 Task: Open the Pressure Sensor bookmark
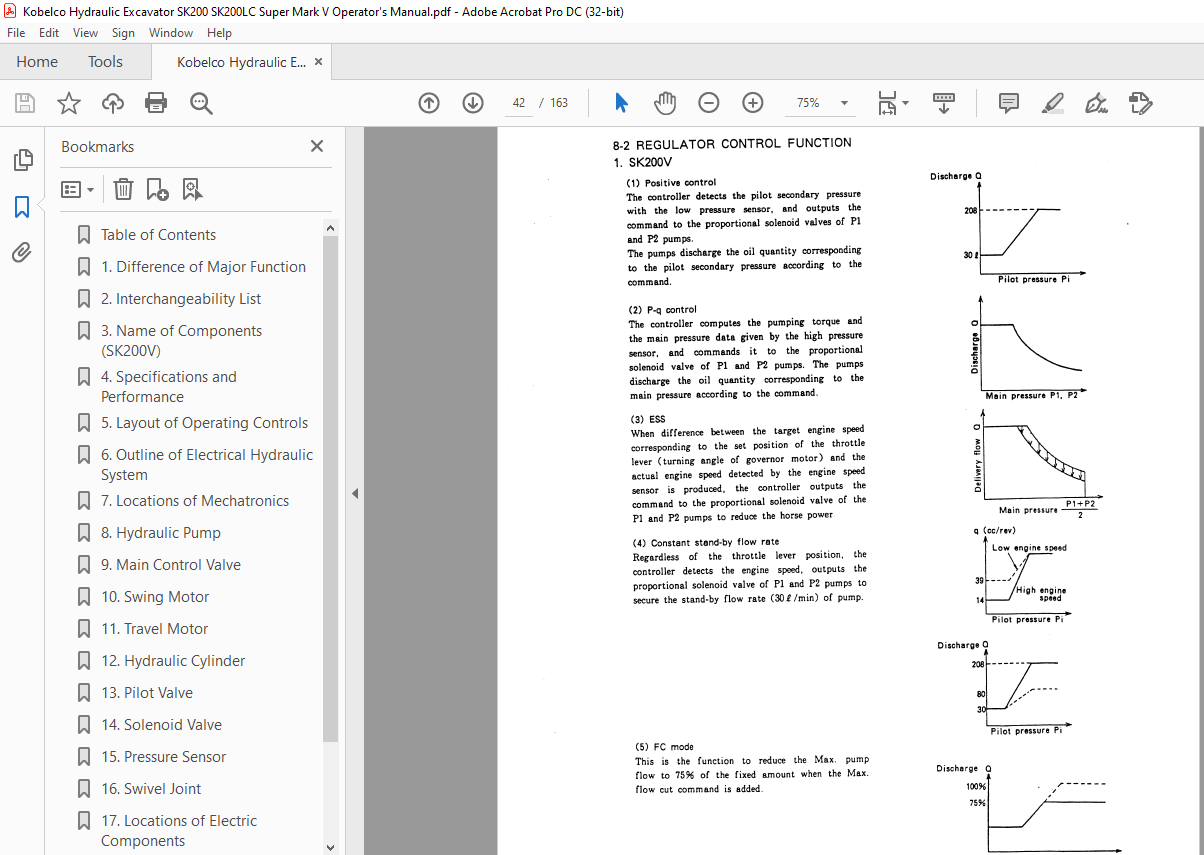point(164,757)
